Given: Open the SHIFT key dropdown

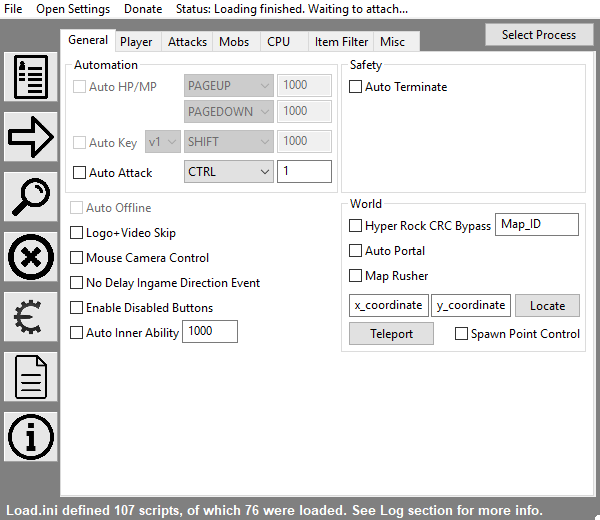Looking at the screenshot, I should pyautogui.click(x=228, y=142).
